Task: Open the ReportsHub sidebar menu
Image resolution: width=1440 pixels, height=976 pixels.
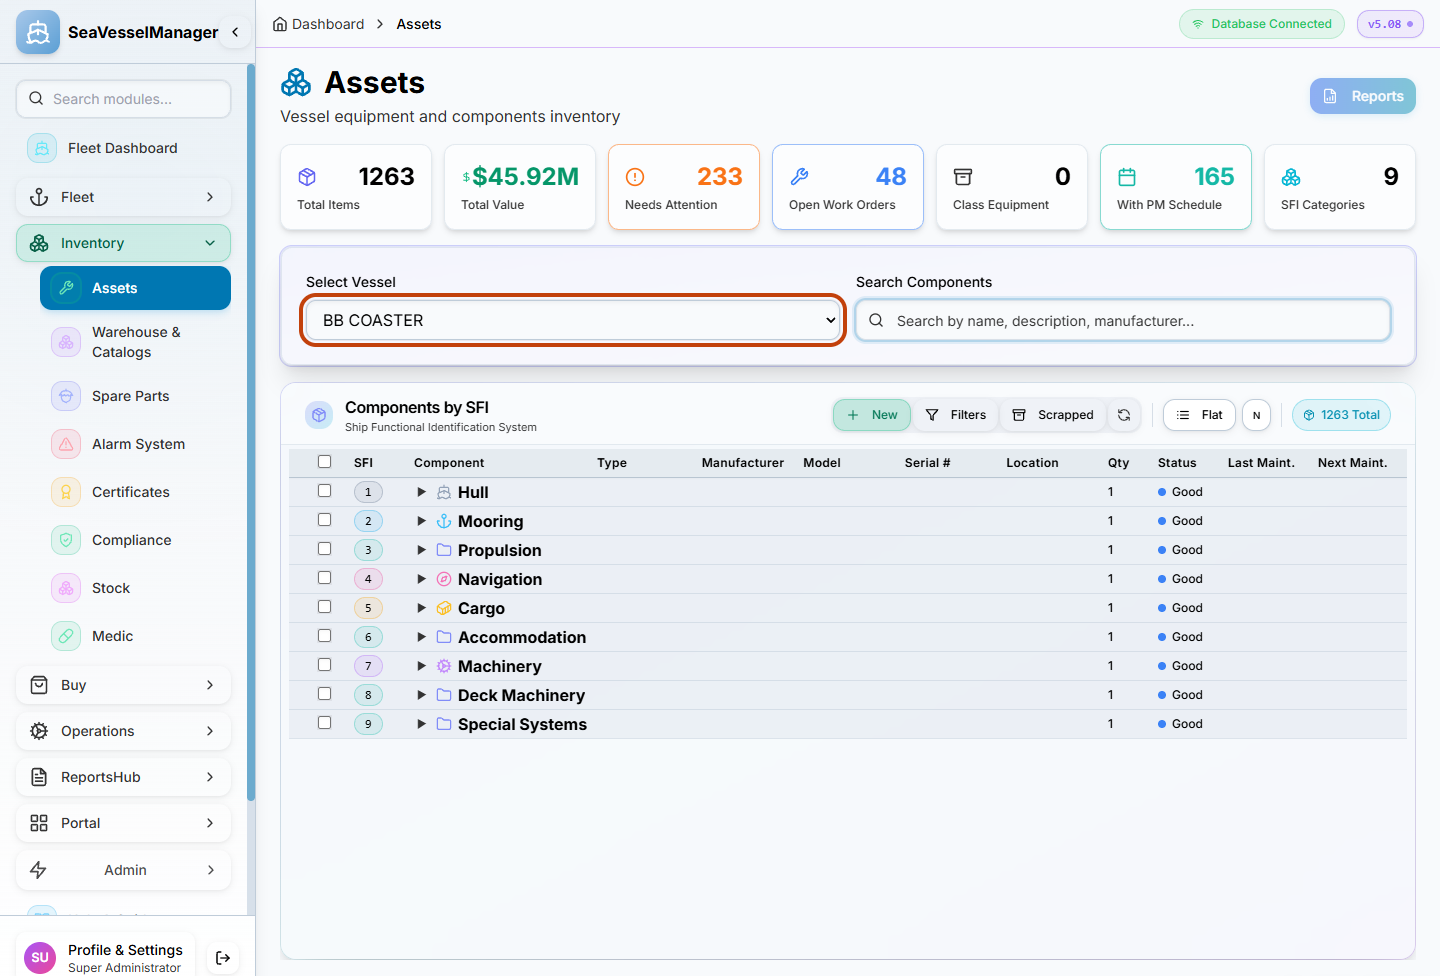Action: pyautogui.click(x=123, y=777)
